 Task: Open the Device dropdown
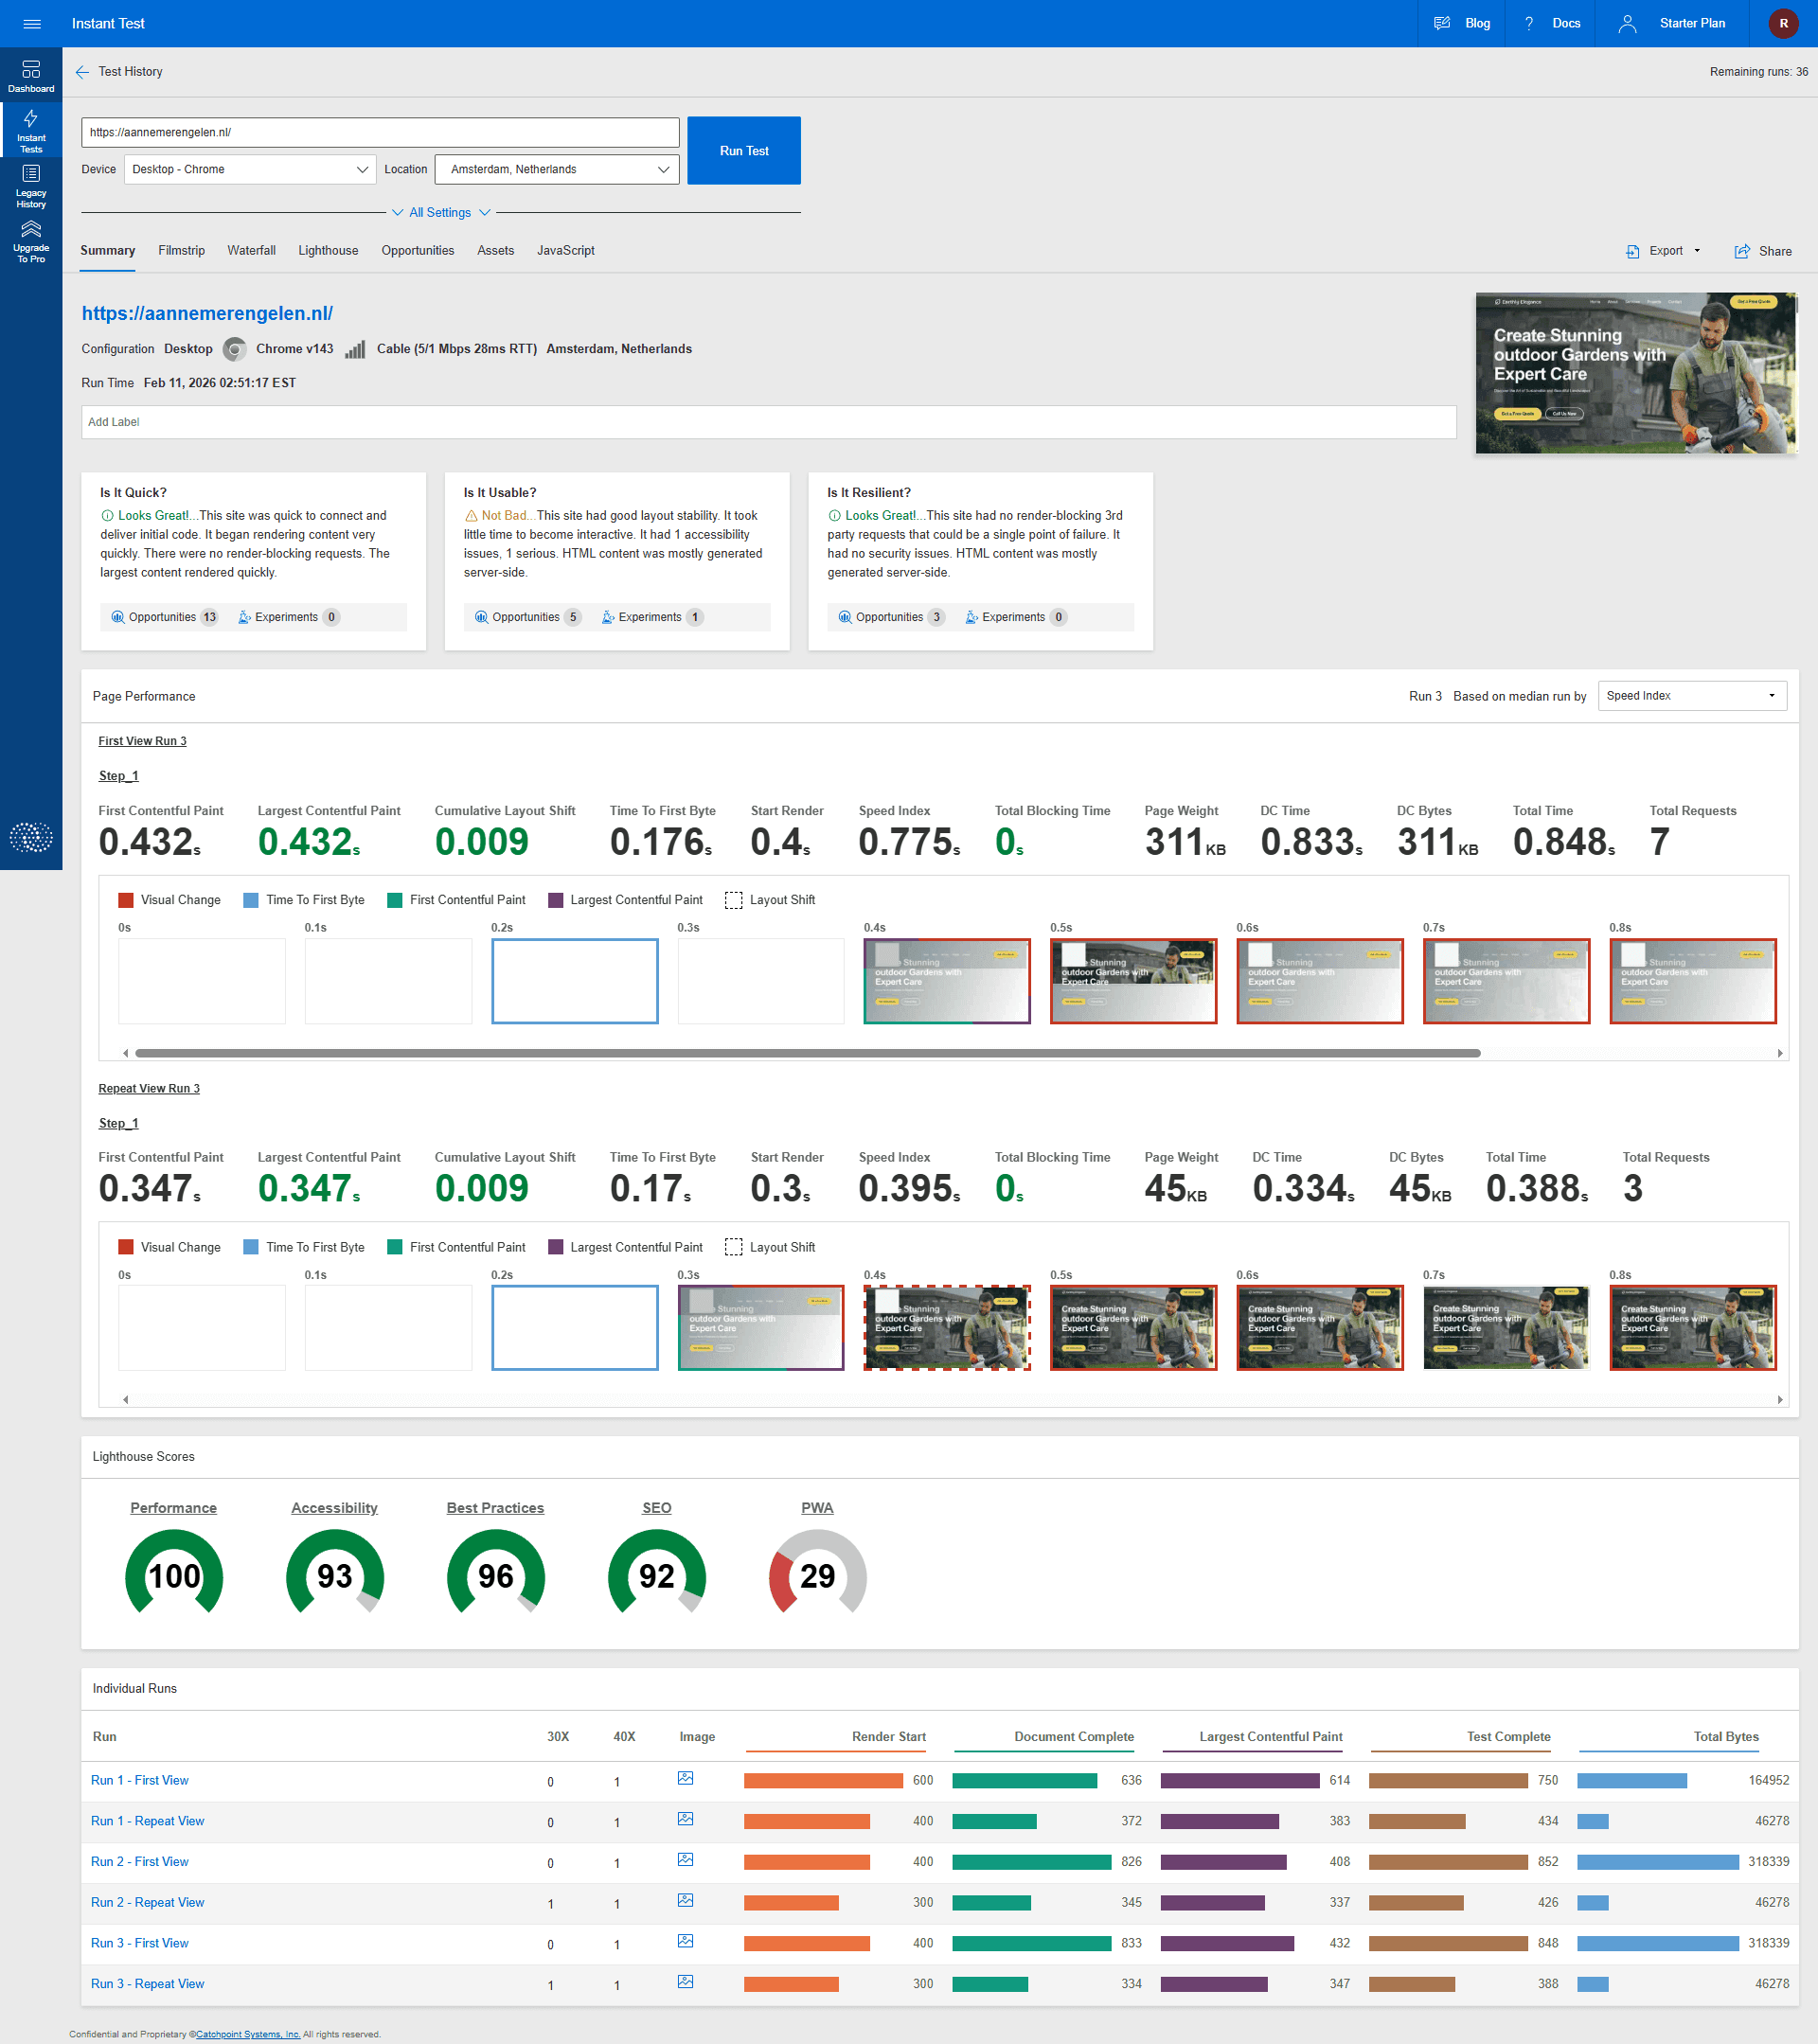pyautogui.click(x=250, y=170)
